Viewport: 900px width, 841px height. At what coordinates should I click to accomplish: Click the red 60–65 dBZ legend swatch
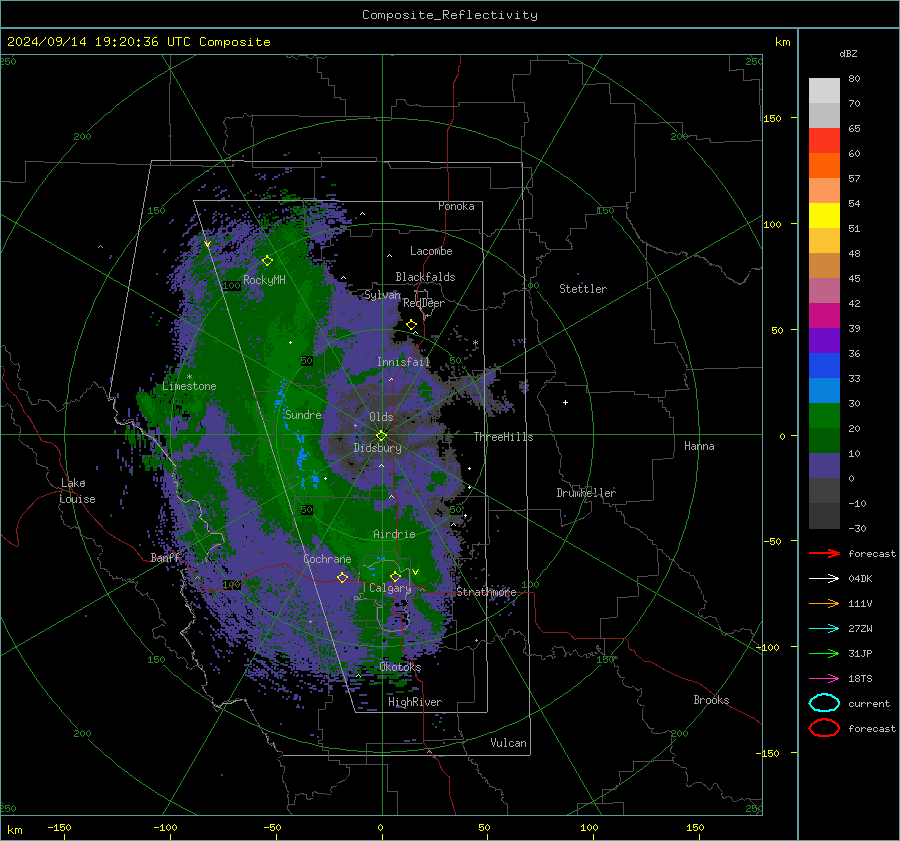click(824, 141)
